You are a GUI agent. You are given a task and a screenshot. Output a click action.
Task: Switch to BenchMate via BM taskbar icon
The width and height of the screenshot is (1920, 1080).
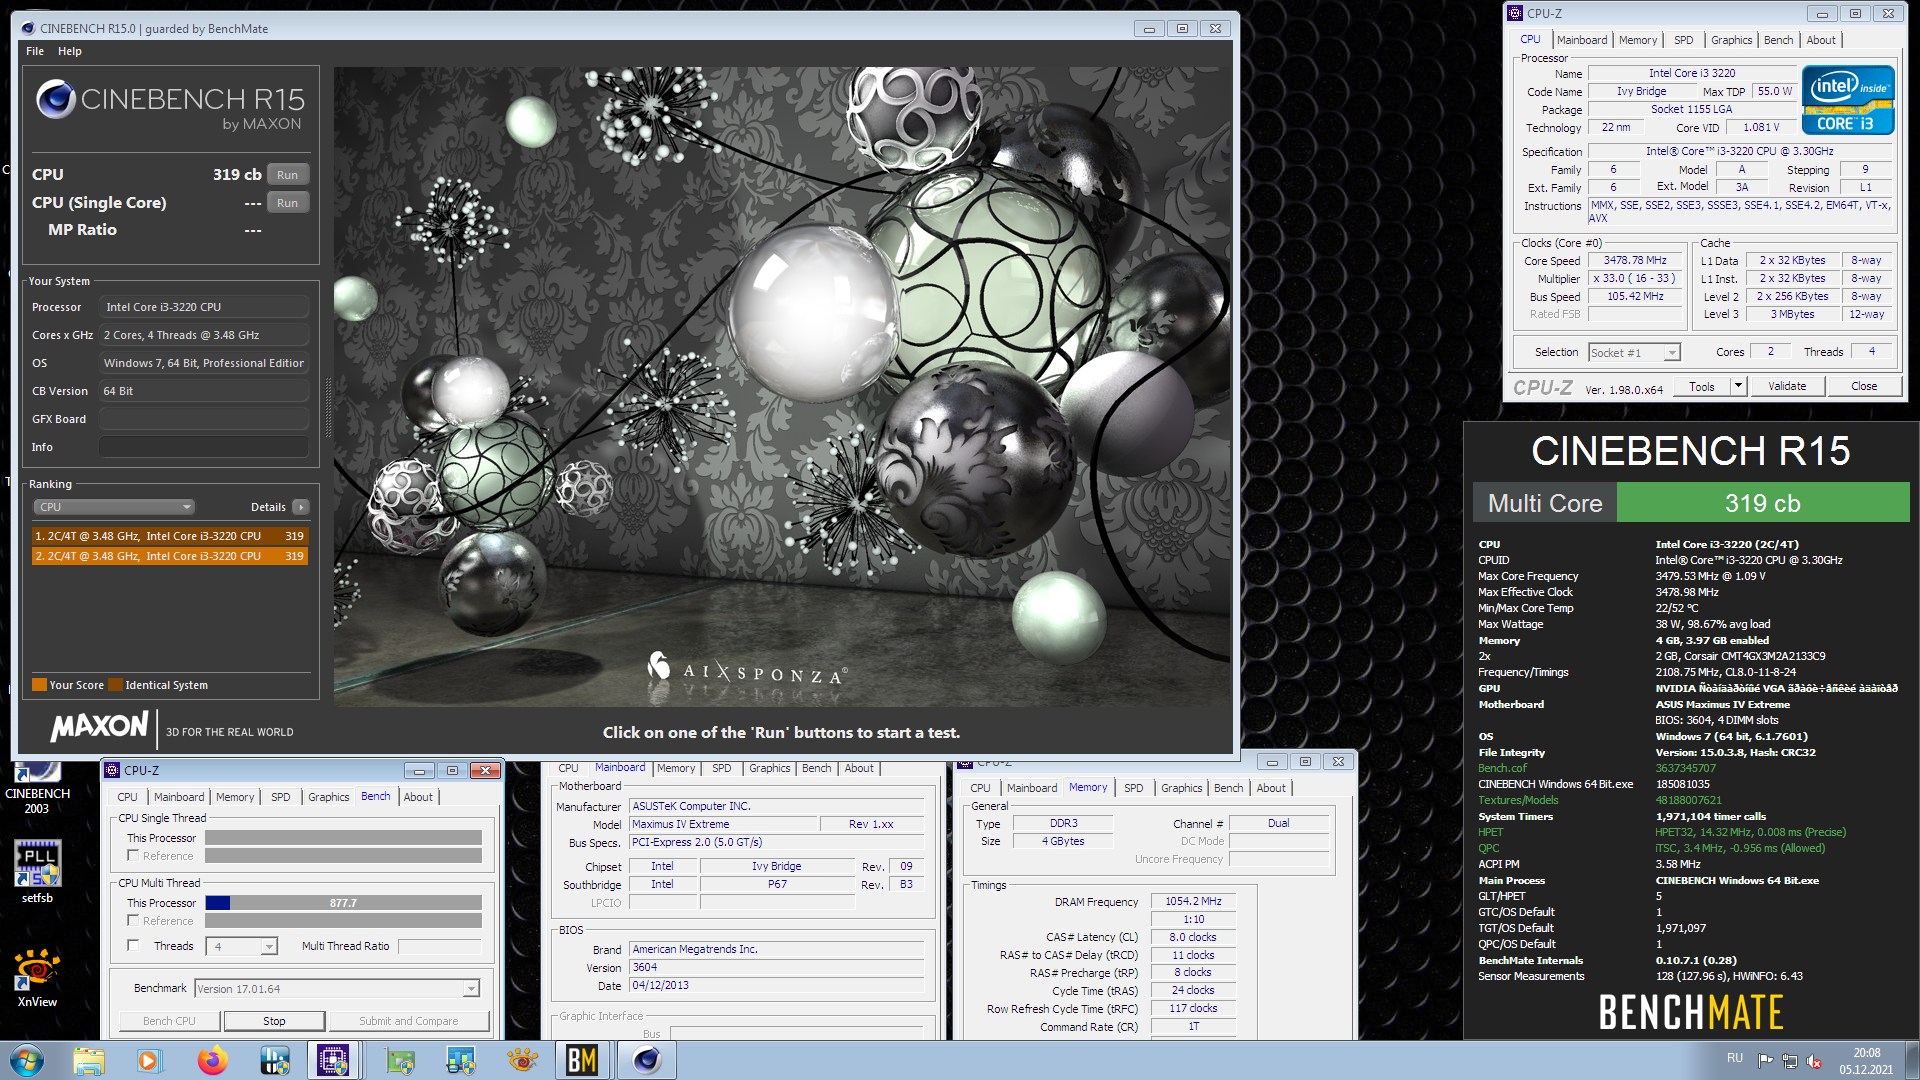[582, 1060]
